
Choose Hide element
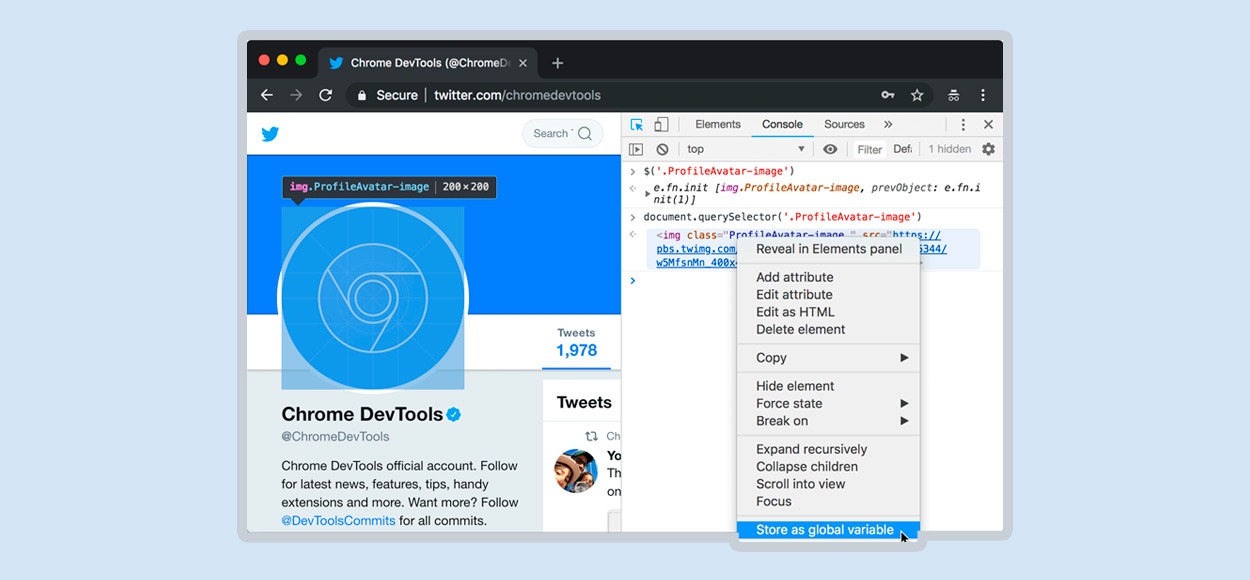[x=828, y=386]
